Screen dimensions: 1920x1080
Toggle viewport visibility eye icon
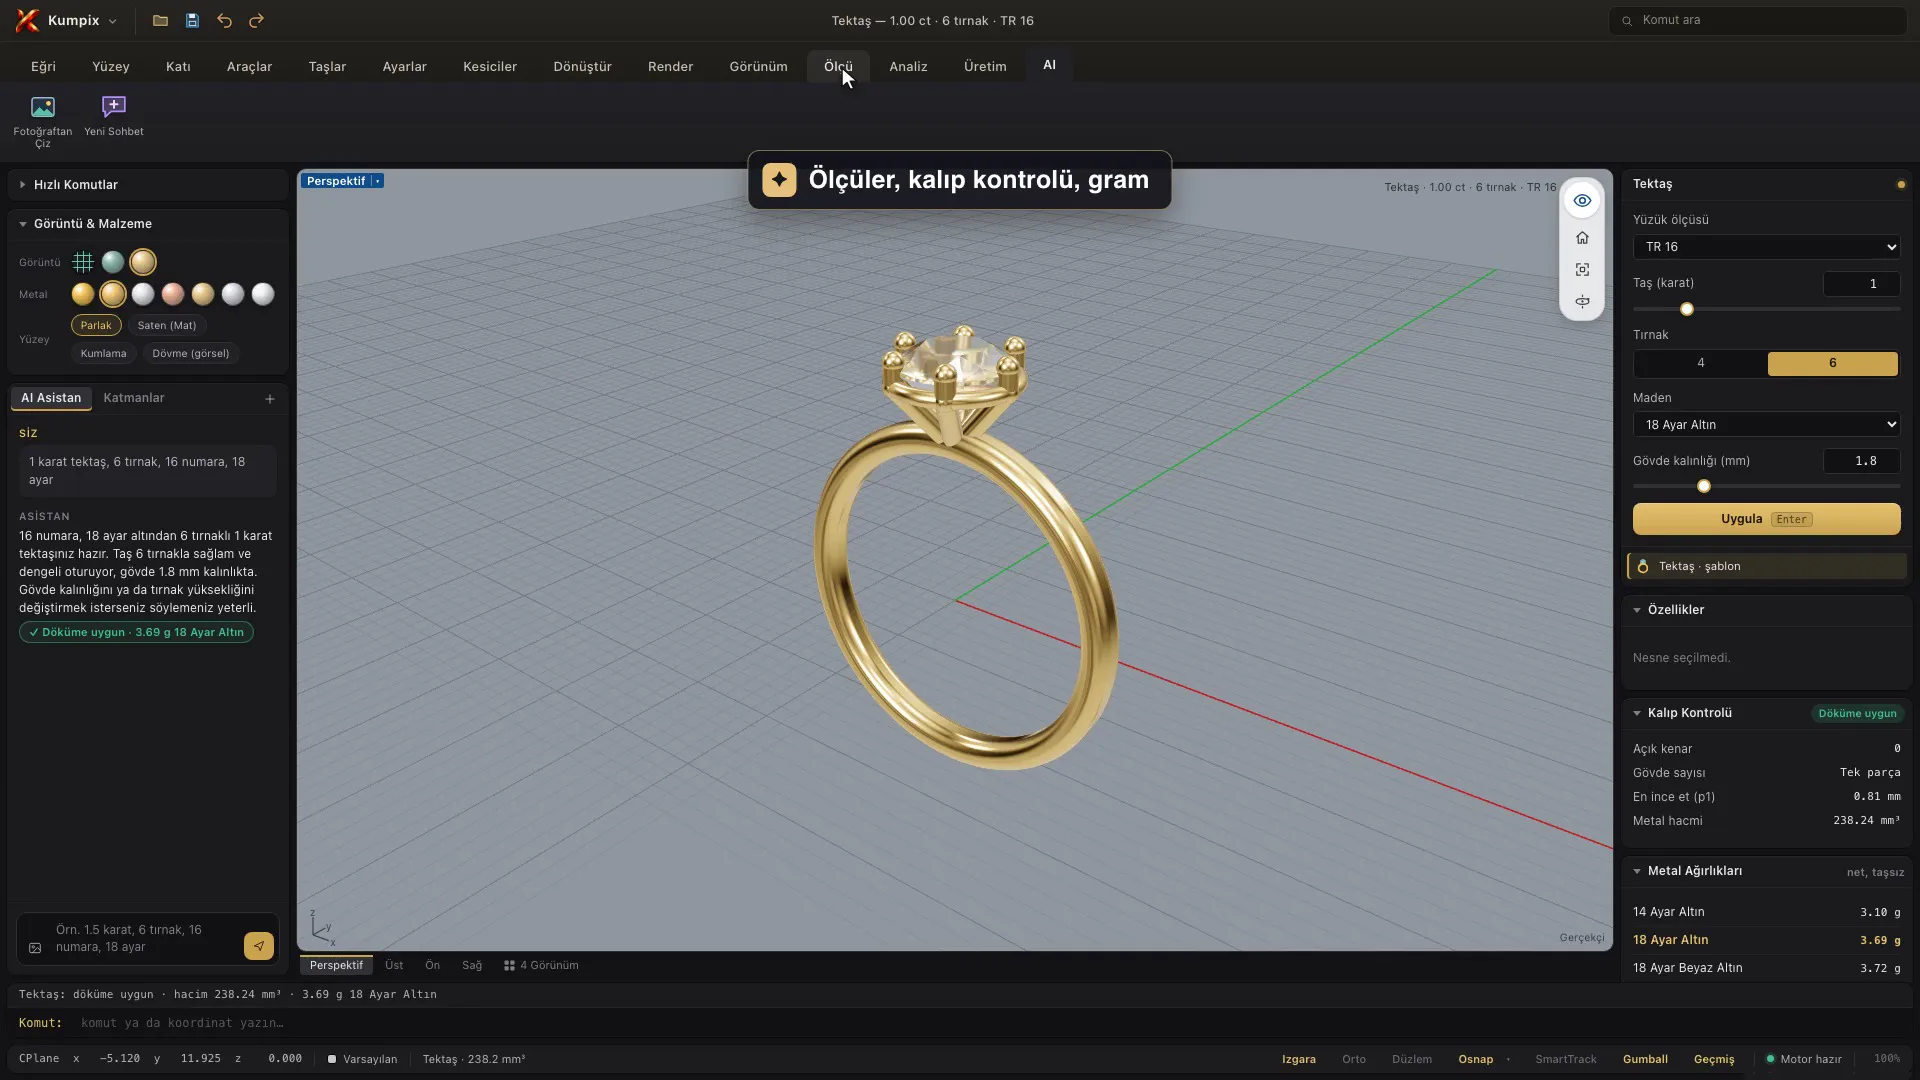[x=1582, y=201]
